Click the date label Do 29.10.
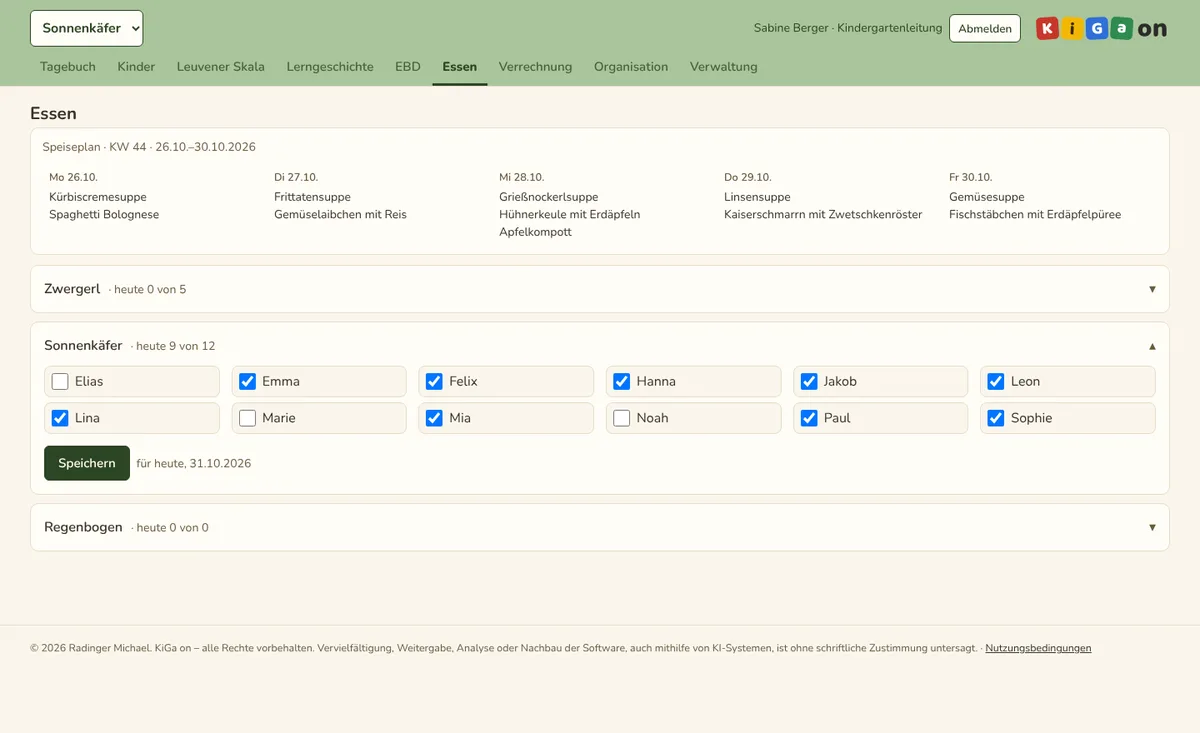1200x733 pixels. coord(748,177)
